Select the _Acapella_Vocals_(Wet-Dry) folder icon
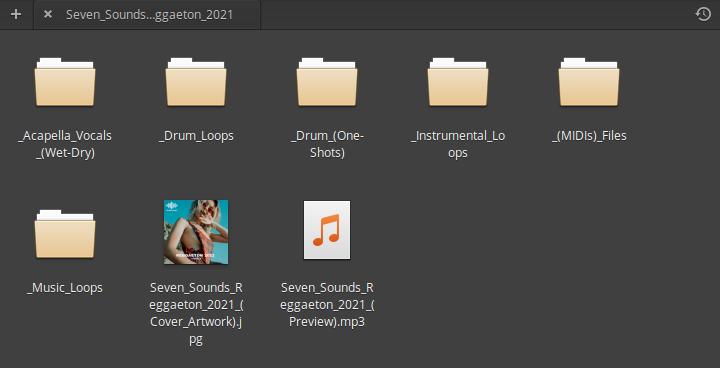This screenshot has height=368, width=720. [65, 82]
